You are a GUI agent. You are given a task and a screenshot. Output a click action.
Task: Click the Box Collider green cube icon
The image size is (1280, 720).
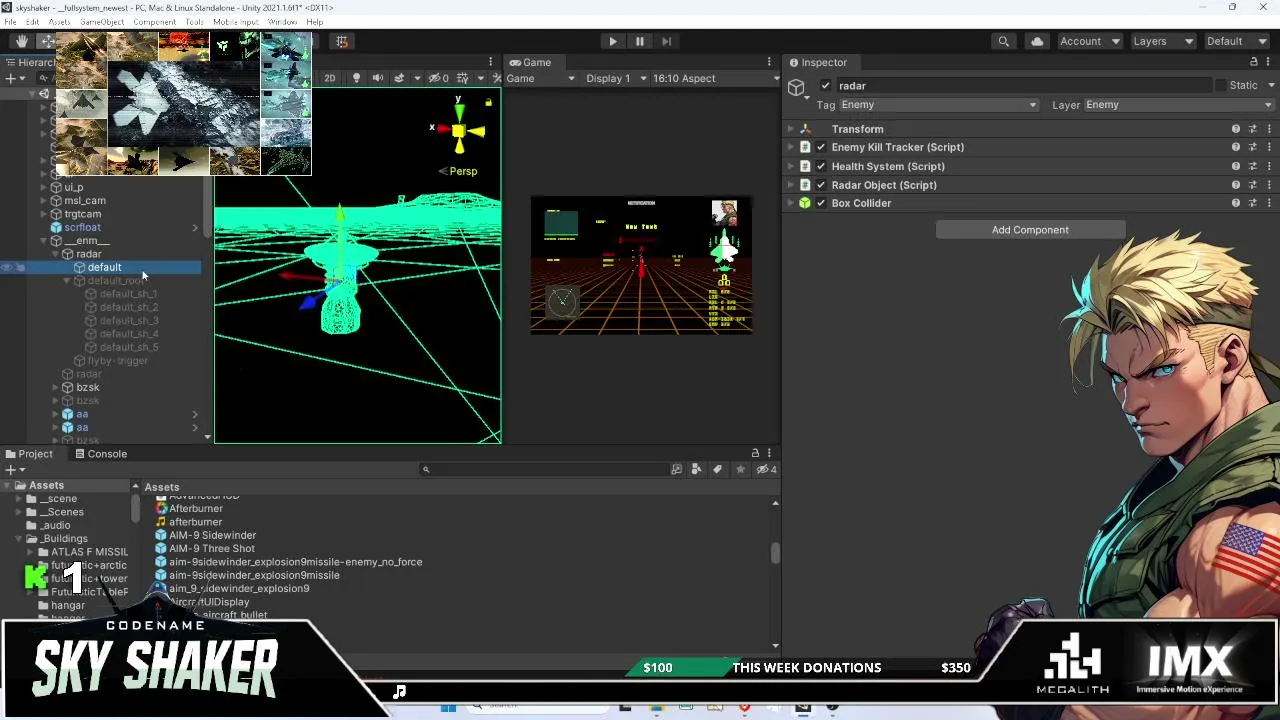[x=804, y=203]
